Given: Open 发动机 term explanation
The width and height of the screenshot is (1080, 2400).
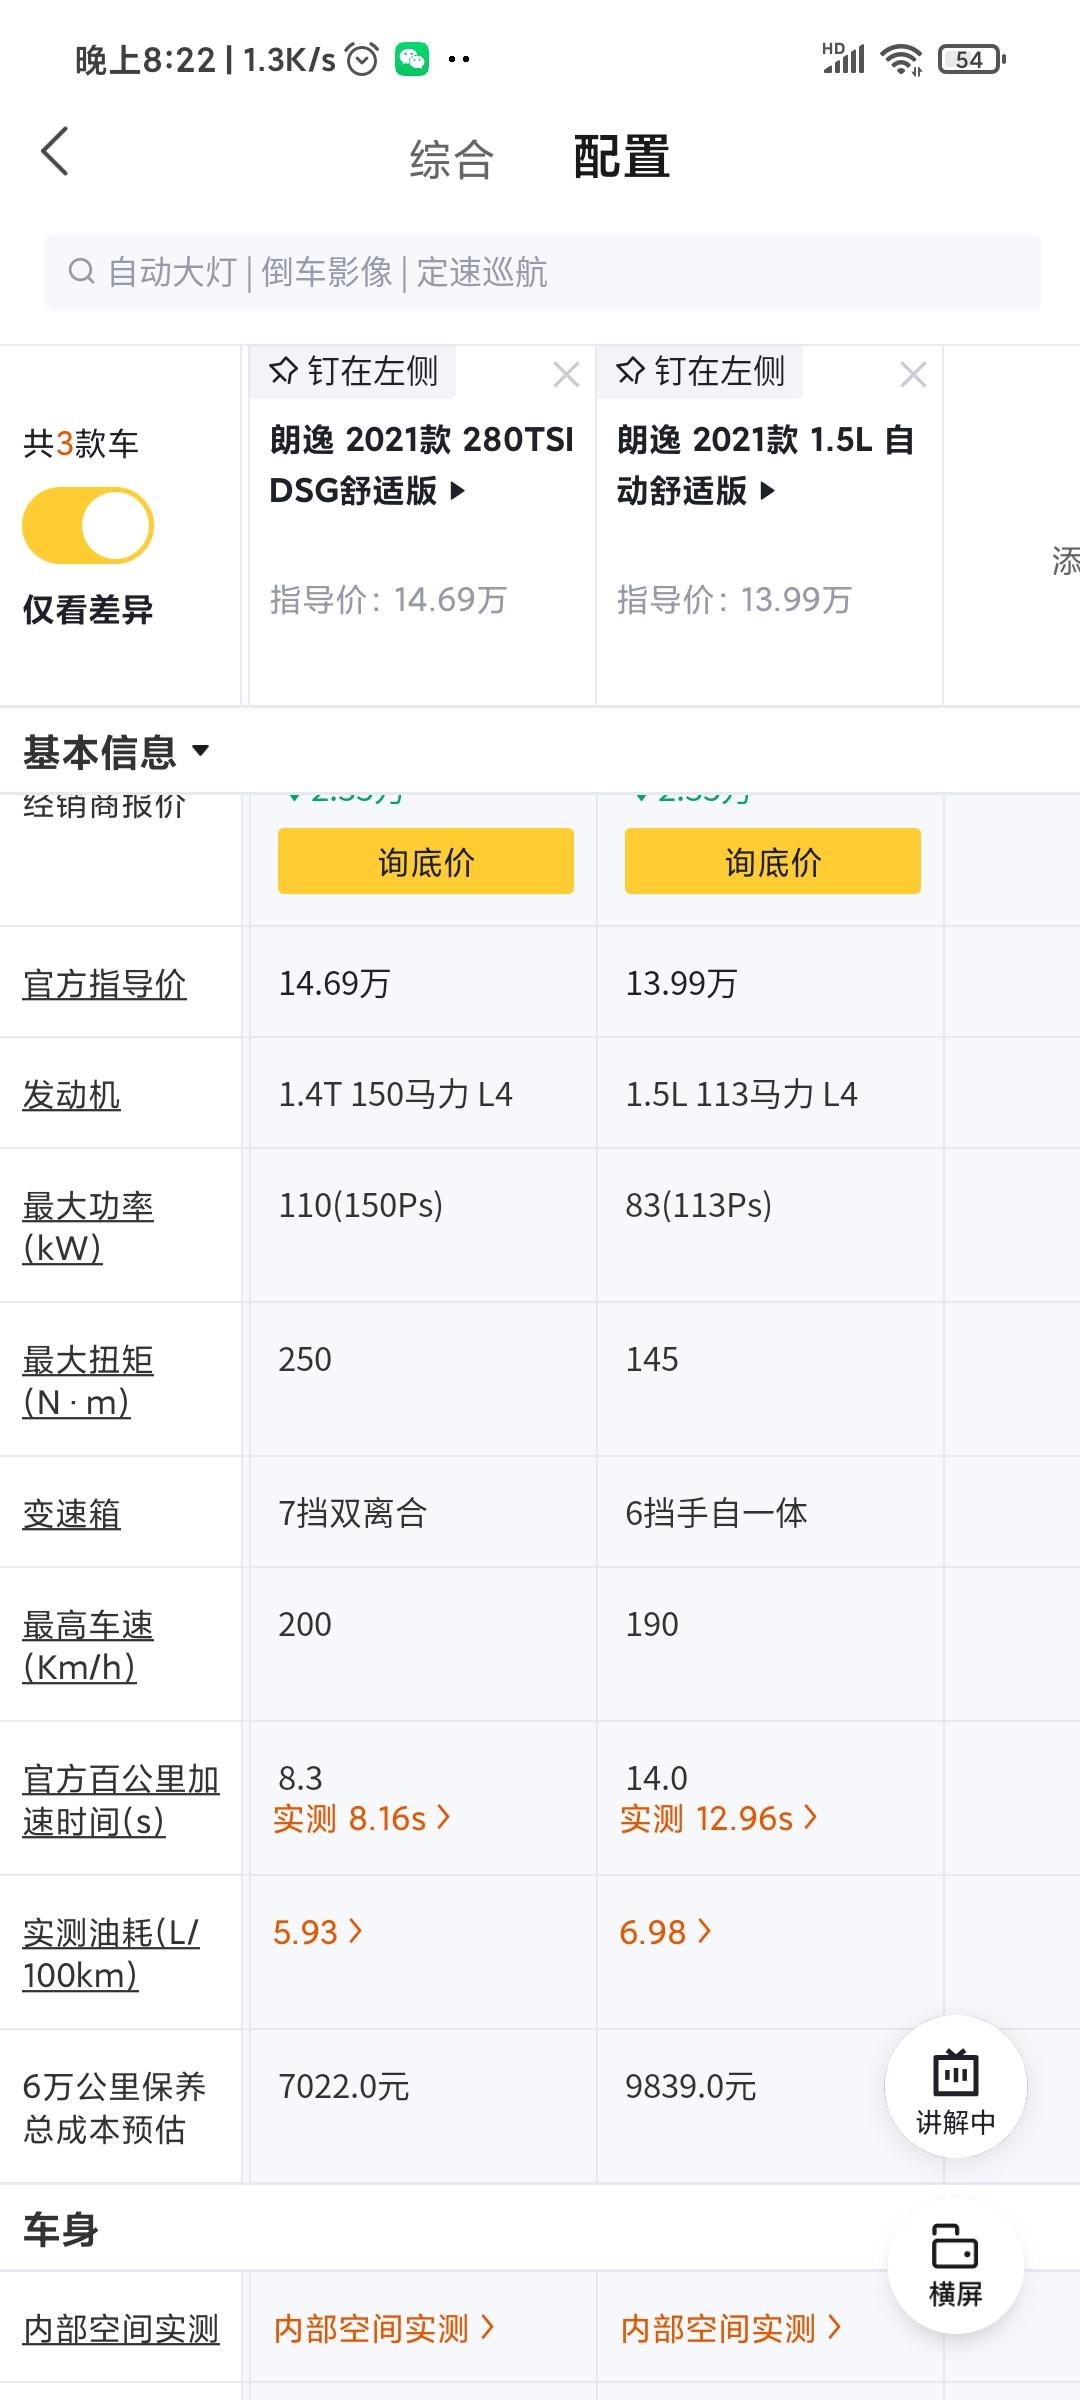Looking at the screenshot, I should (x=71, y=1095).
